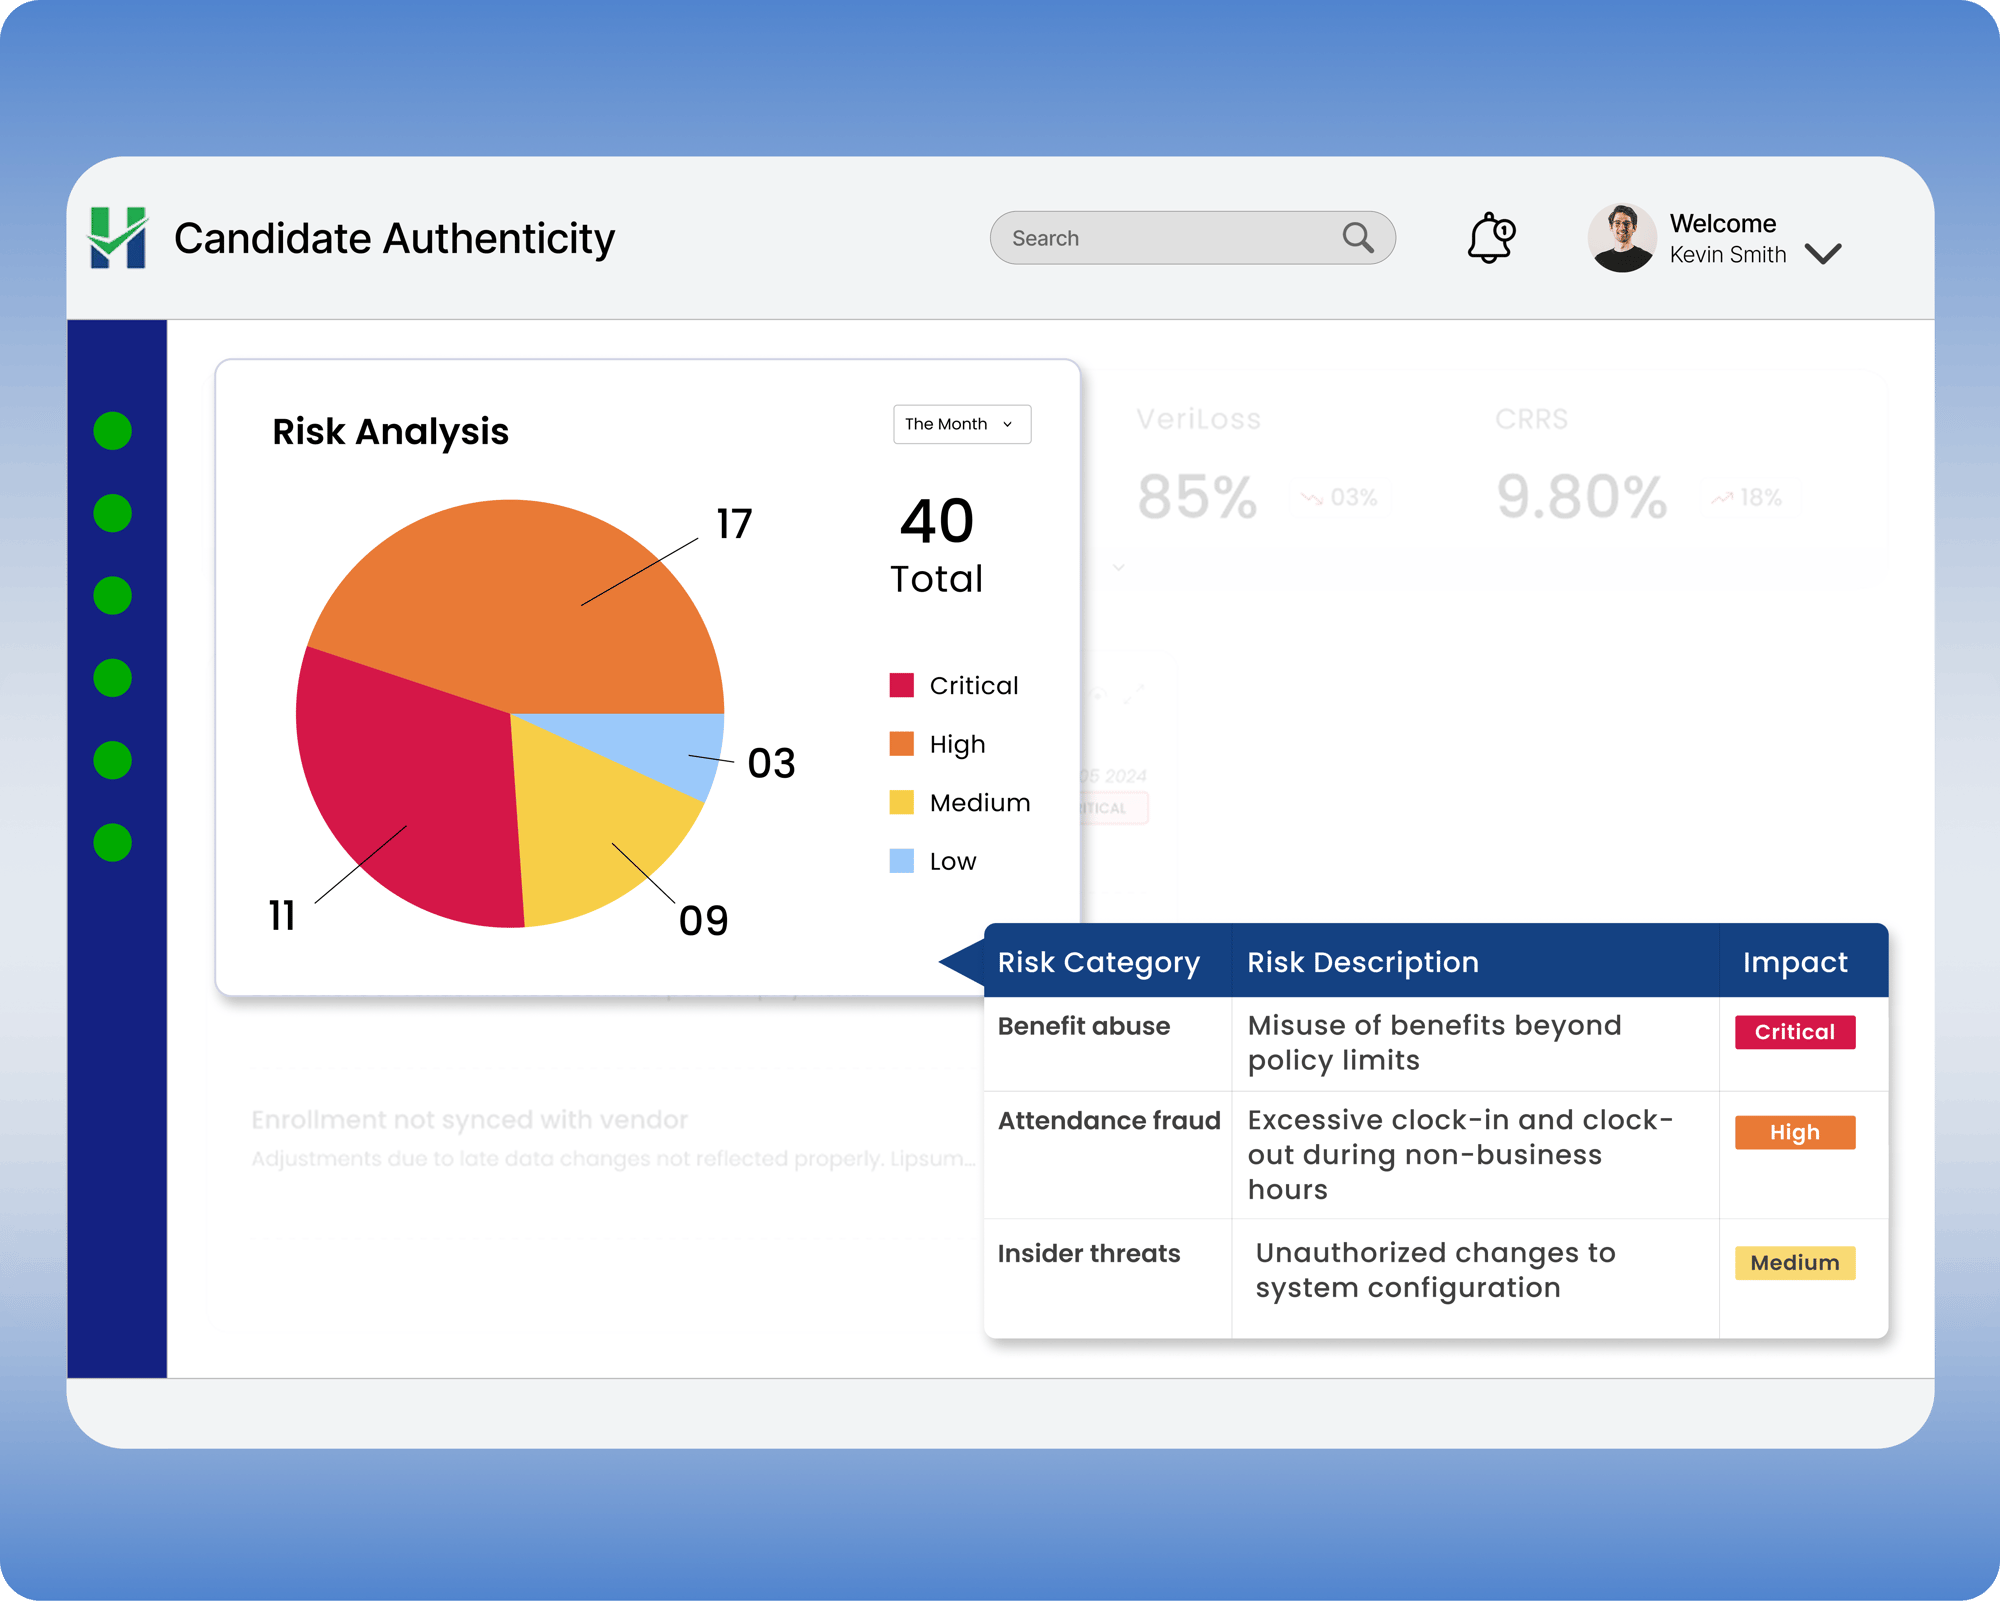Click the Critical legend red swatch
Viewport: 2000px width, 1603px height.
(x=901, y=685)
